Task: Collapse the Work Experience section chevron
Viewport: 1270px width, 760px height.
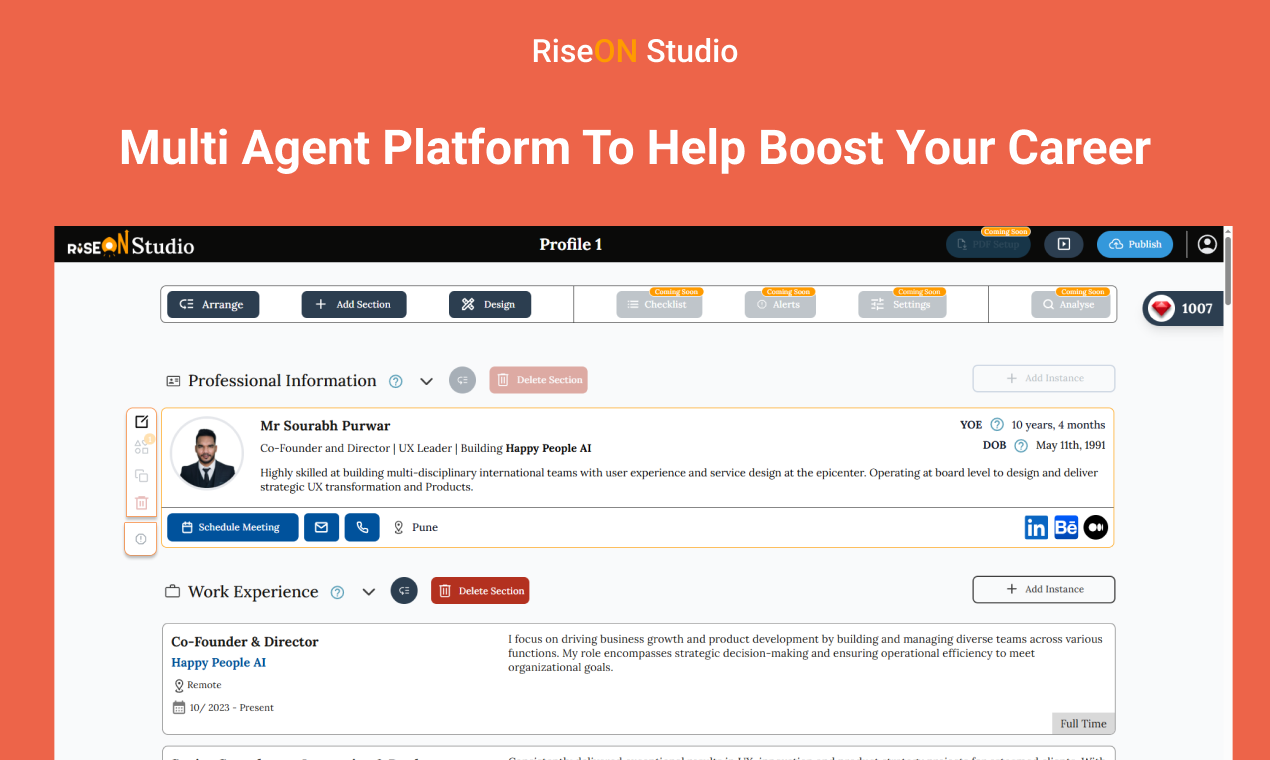Action: coord(368,592)
